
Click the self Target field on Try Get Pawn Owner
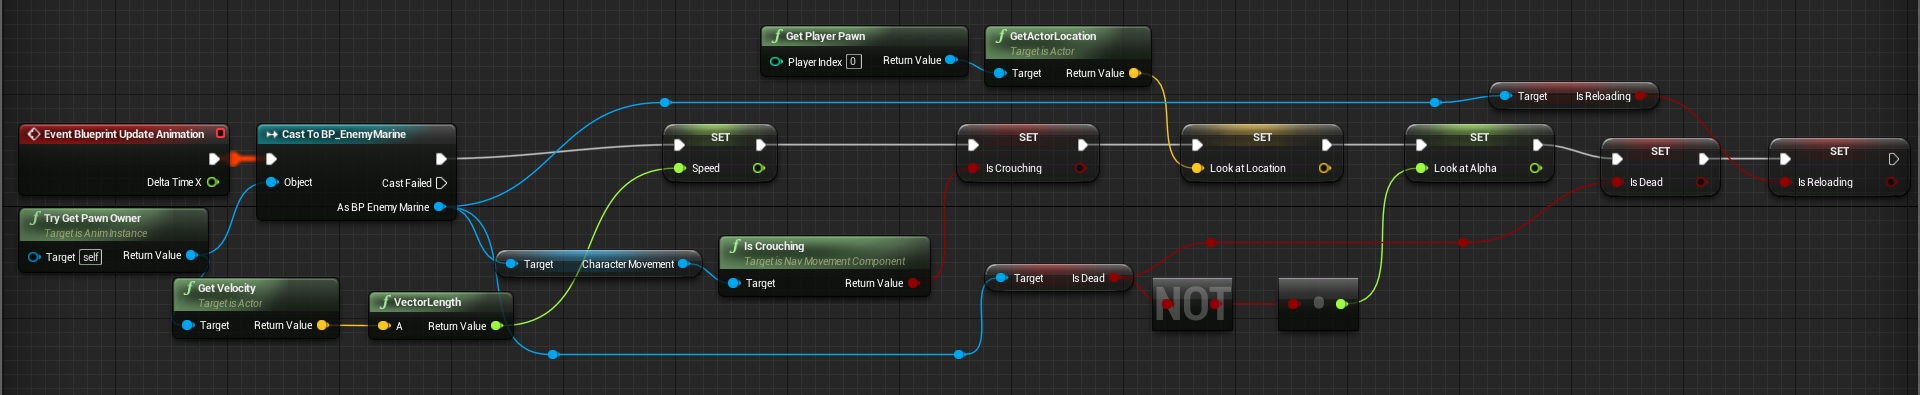[x=91, y=257]
